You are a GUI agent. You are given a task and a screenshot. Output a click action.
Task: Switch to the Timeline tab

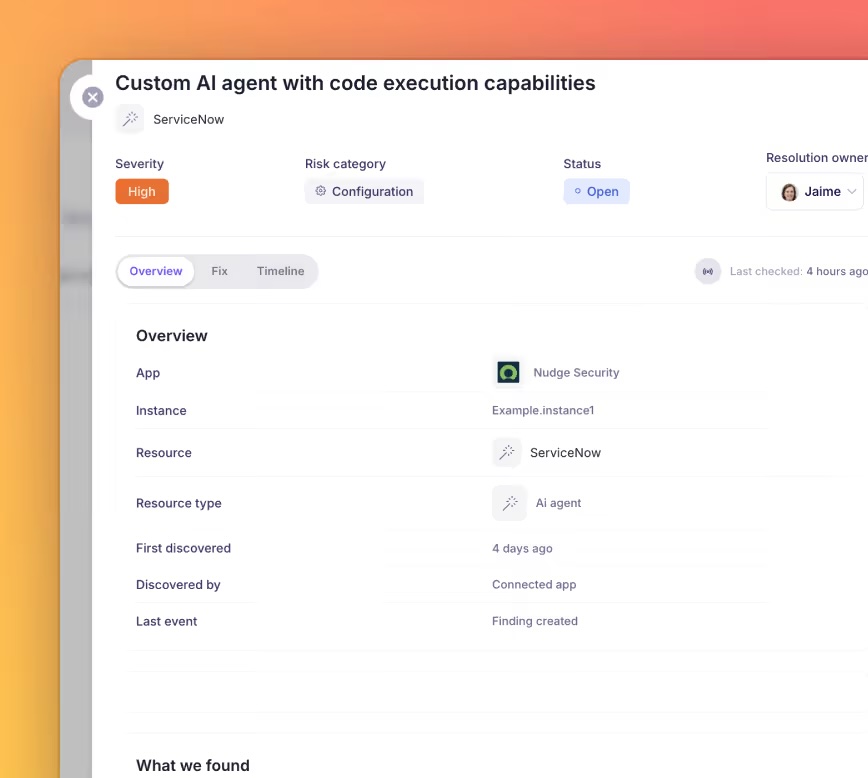tap(280, 271)
